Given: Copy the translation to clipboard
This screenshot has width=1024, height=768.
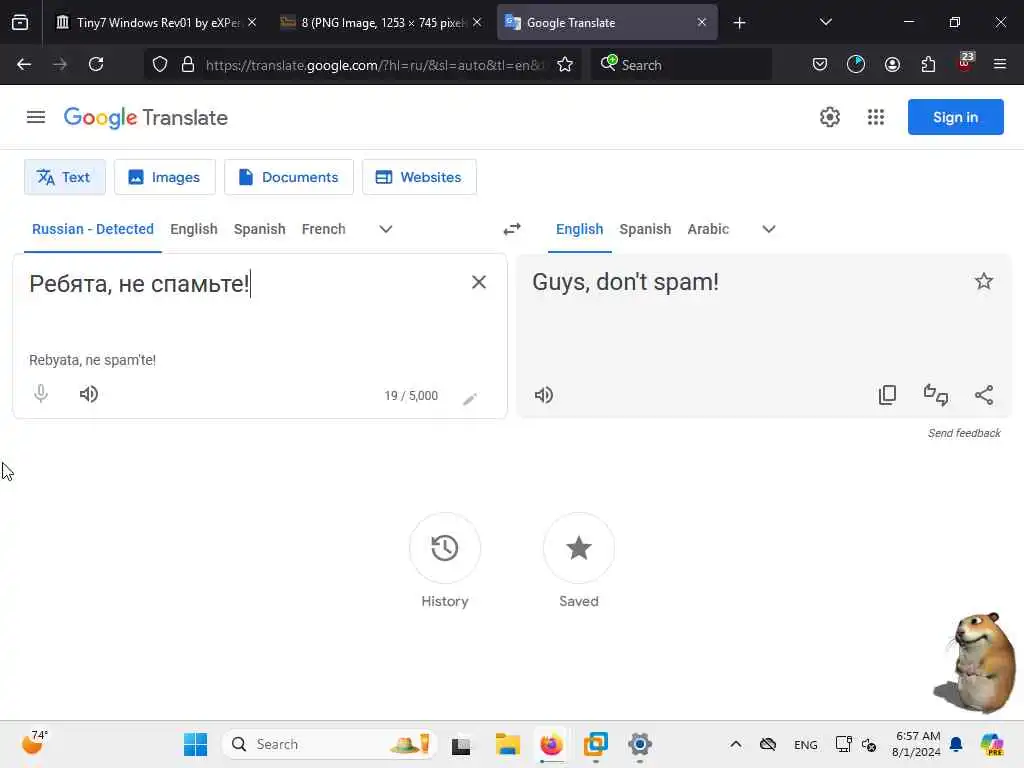Looking at the screenshot, I should pos(888,395).
